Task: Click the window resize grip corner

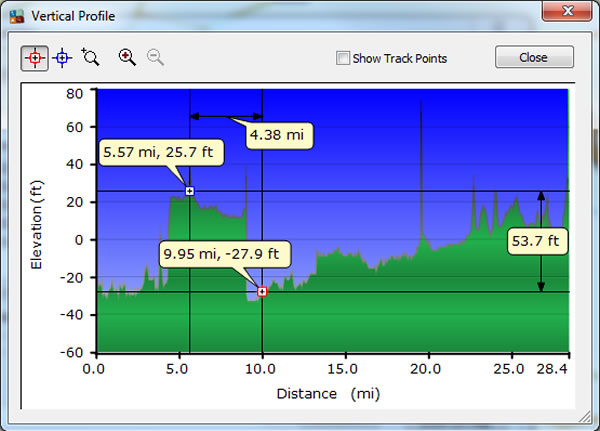Action: click(x=585, y=417)
